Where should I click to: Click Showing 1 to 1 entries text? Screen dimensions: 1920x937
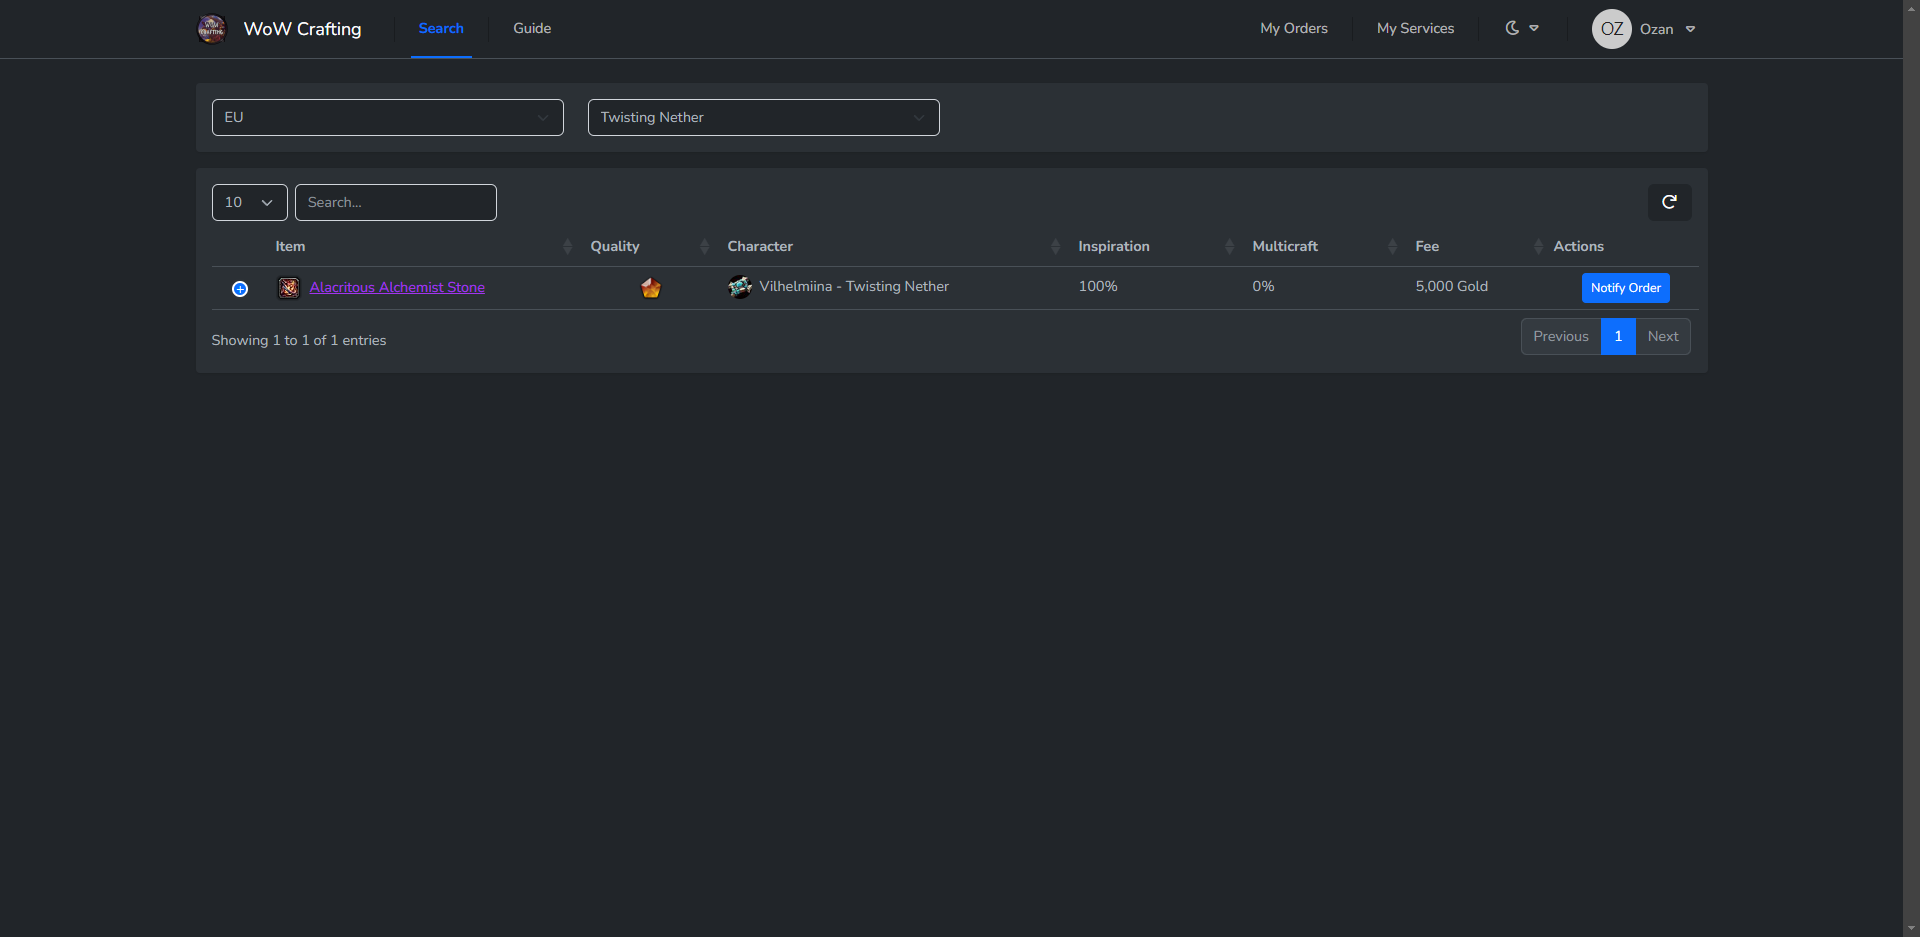[299, 340]
